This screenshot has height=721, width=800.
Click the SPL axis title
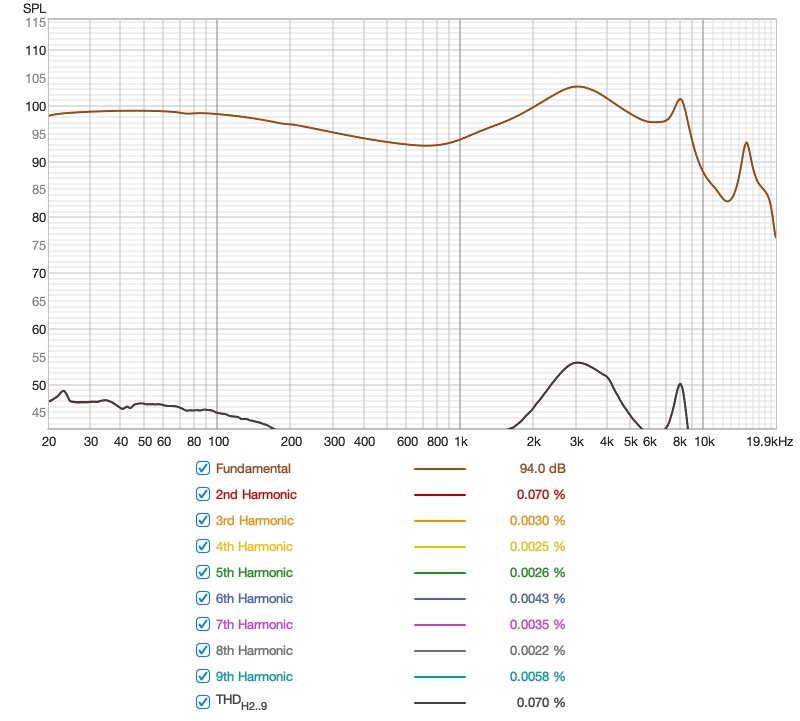coord(34,9)
